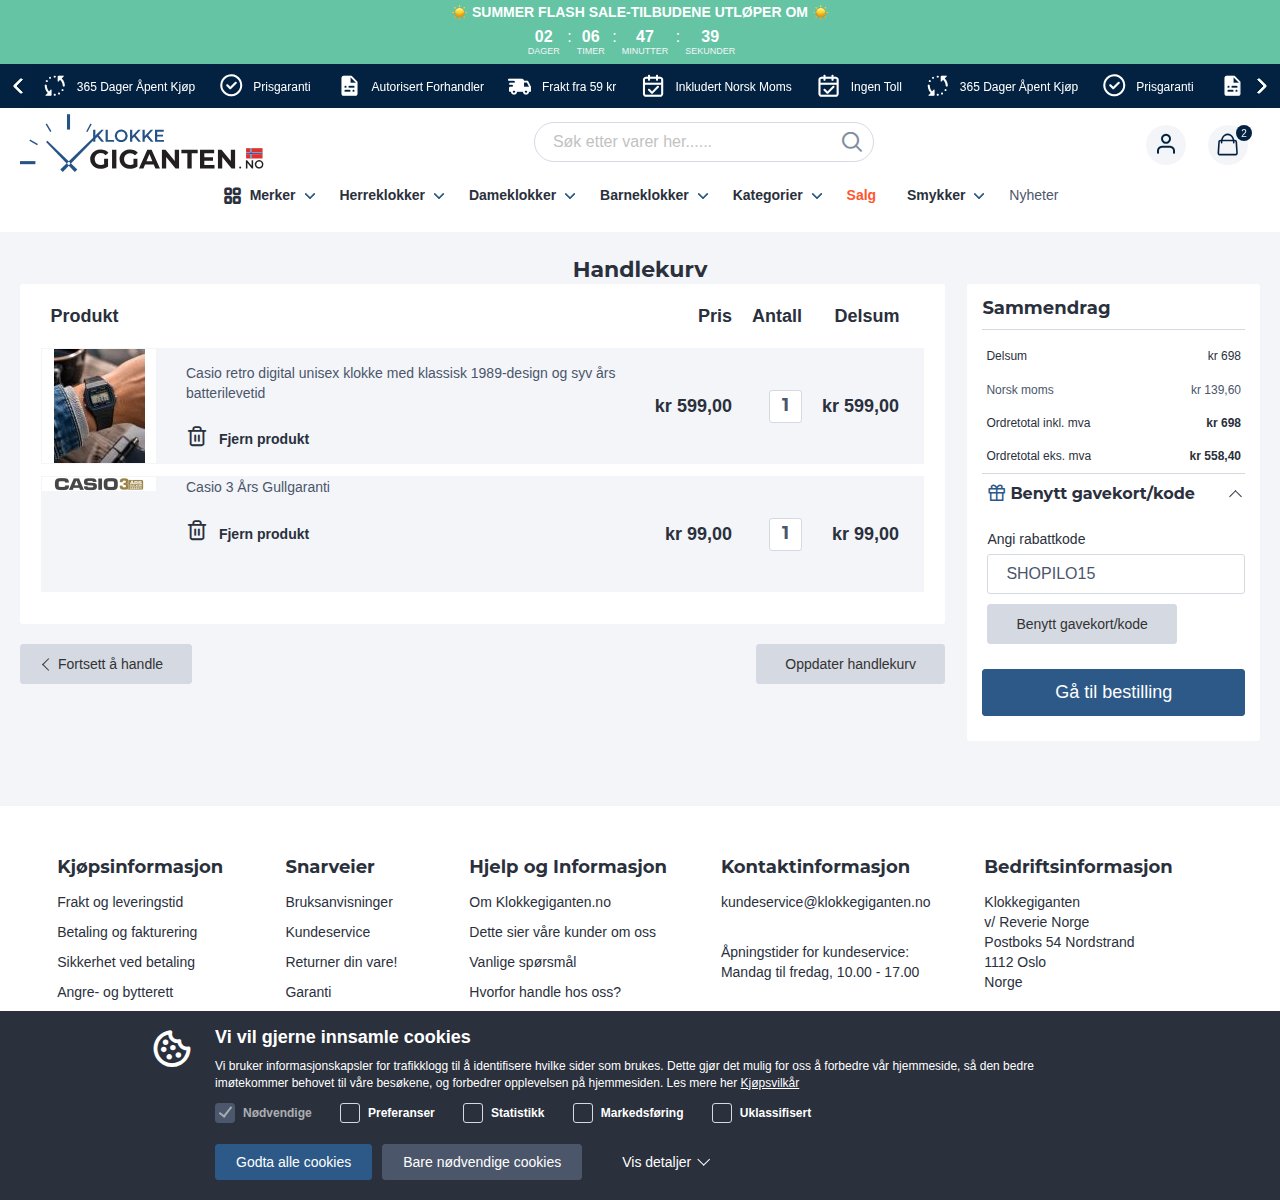Collapse the Benytt gavekort/kode section
The width and height of the screenshot is (1280, 1200).
tap(1235, 493)
